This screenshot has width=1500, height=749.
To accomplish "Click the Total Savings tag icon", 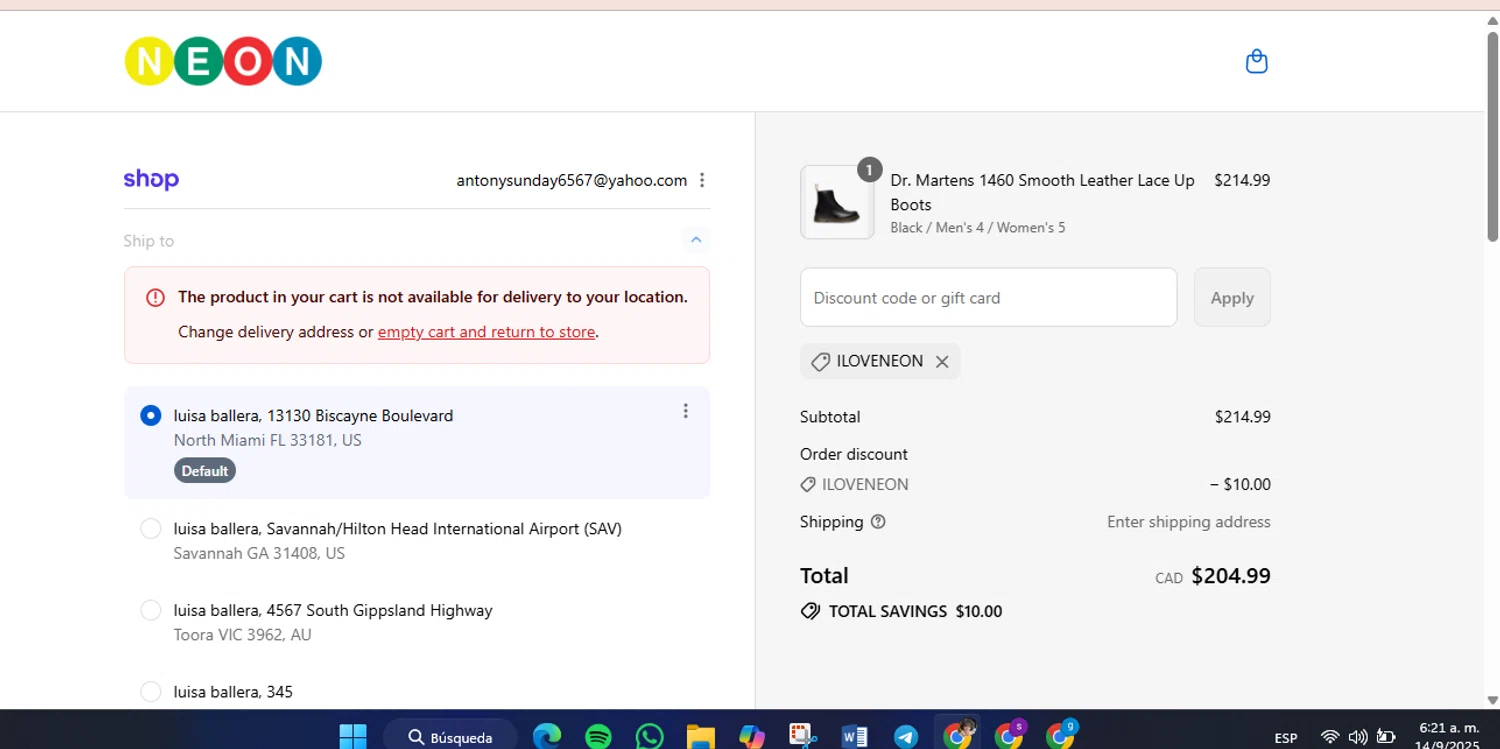I will [x=810, y=611].
